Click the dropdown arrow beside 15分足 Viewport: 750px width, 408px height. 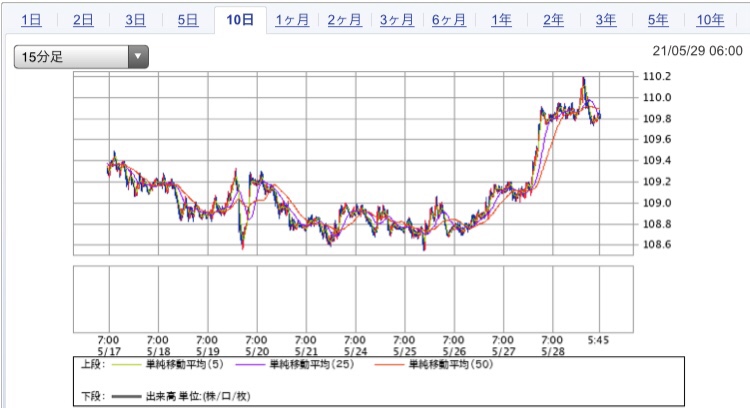[x=138, y=57]
